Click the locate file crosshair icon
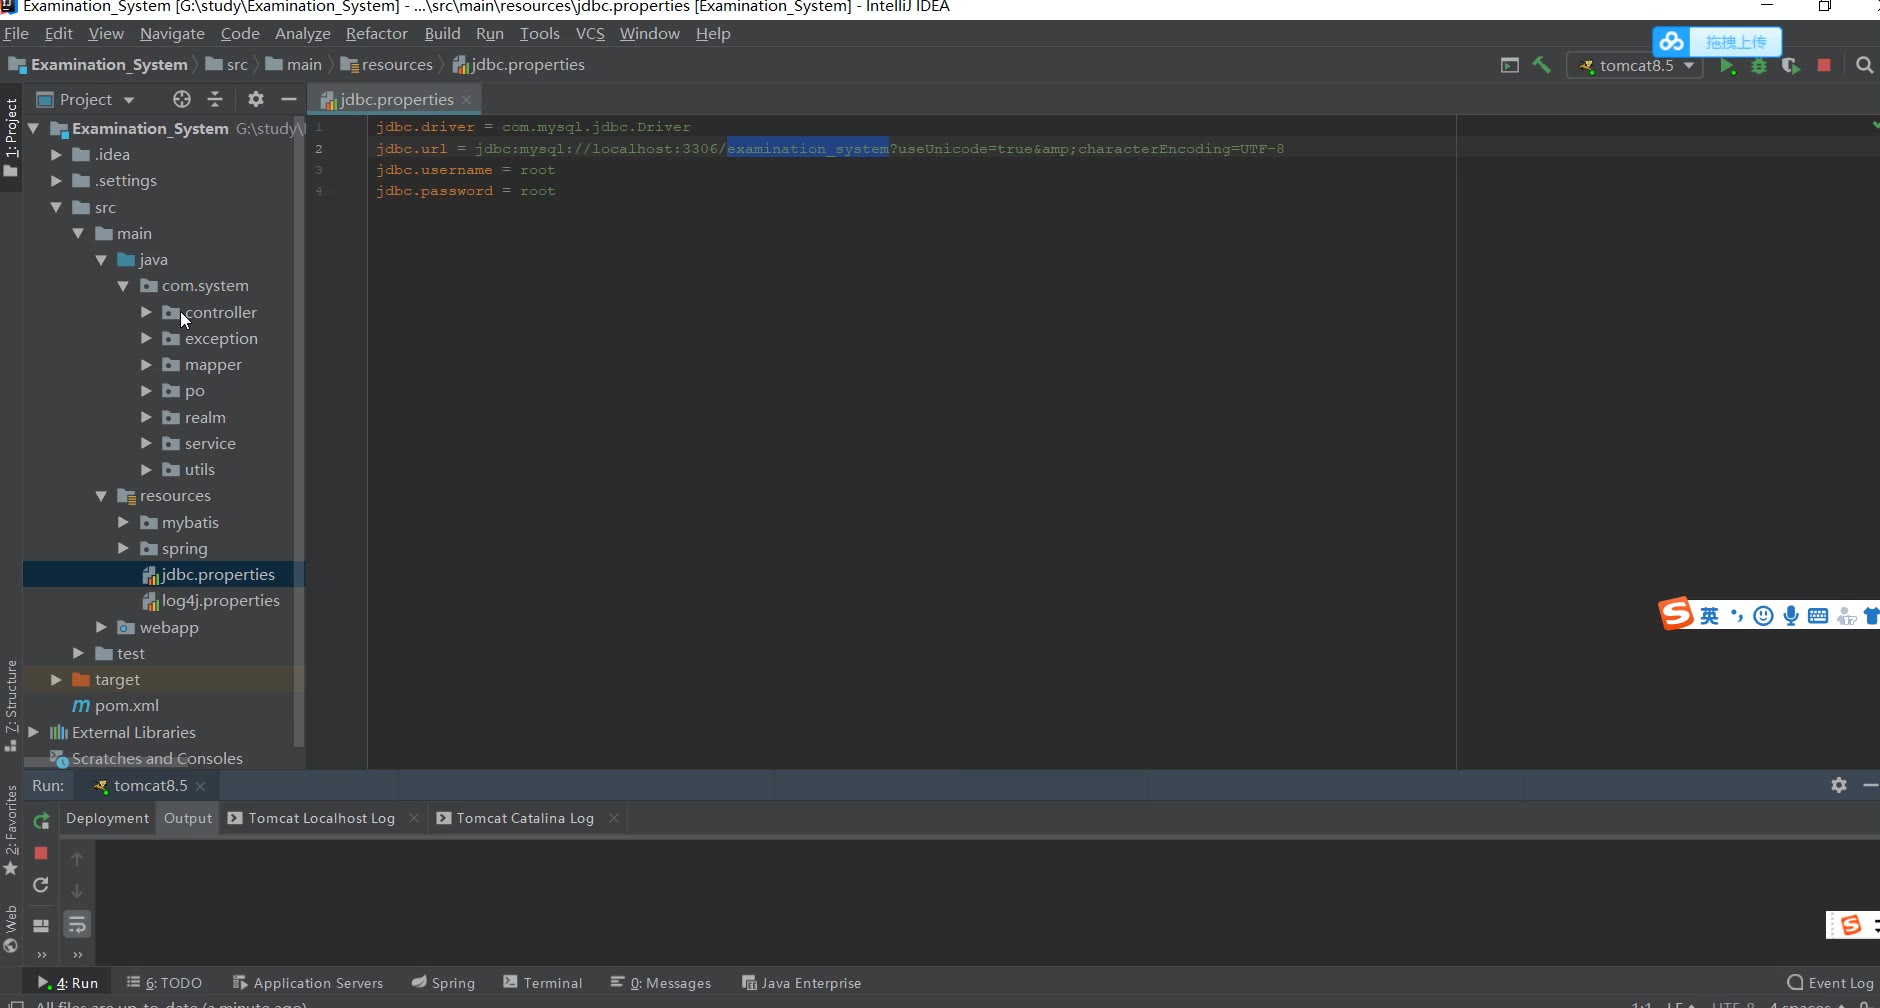Screen dimensions: 1880x1008 [x=181, y=99]
